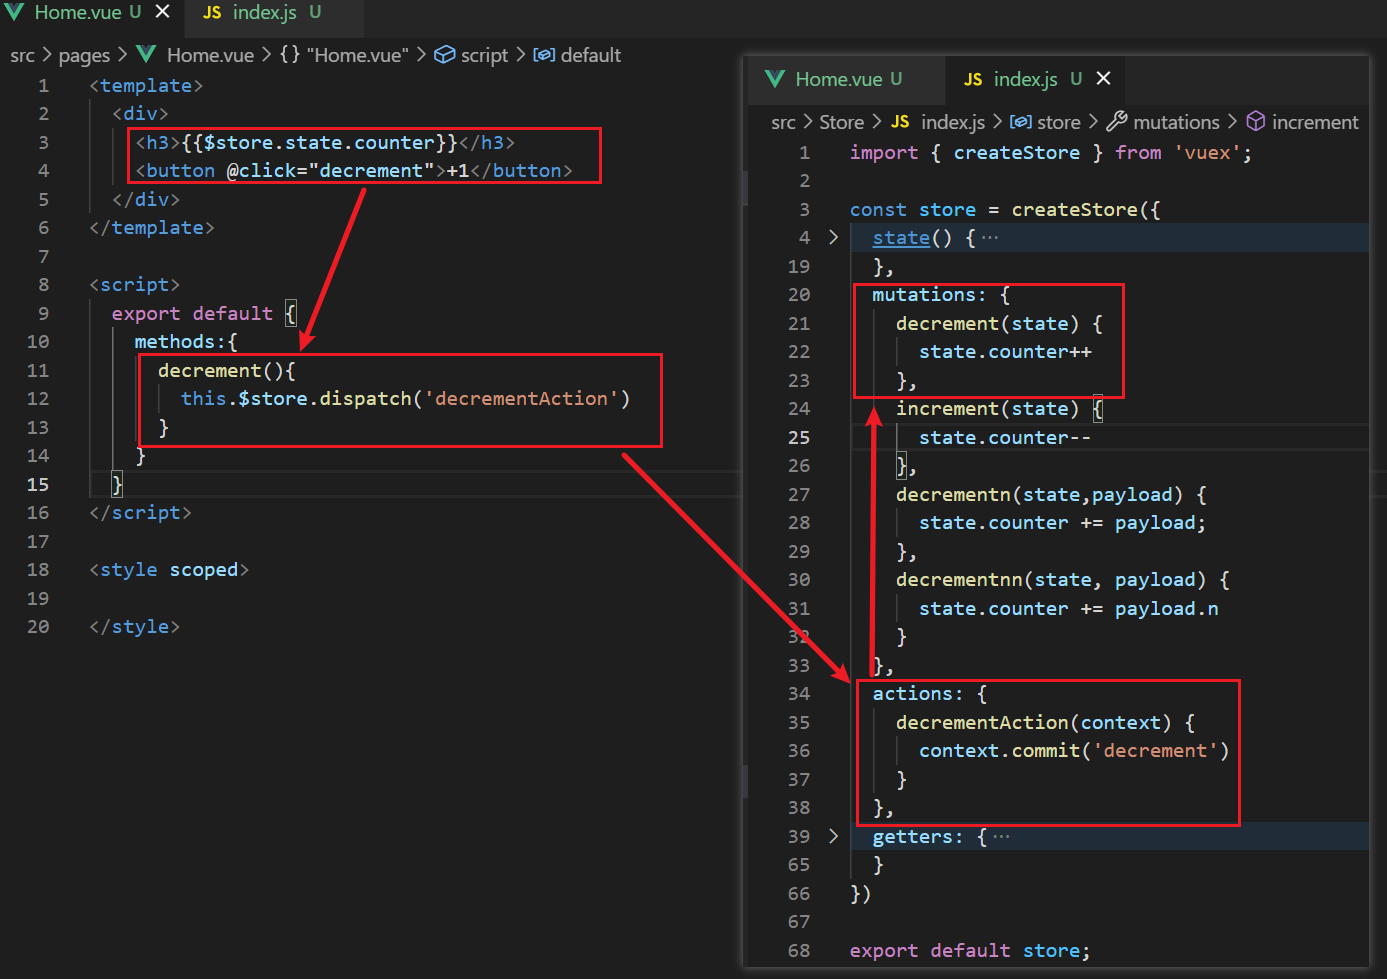The width and height of the screenshot is (1387, 979).
Task: Click 'createStore' in the import statement
Action: 1016,153
